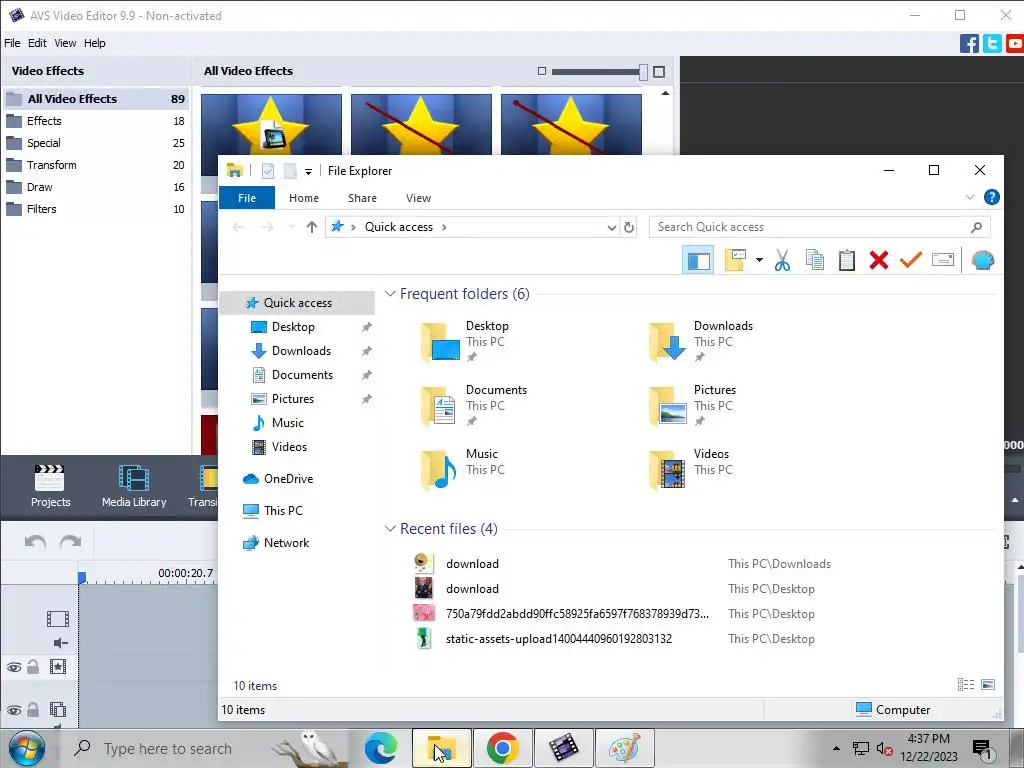Open the File tab in File Explorer

click(x=247, y=198)
